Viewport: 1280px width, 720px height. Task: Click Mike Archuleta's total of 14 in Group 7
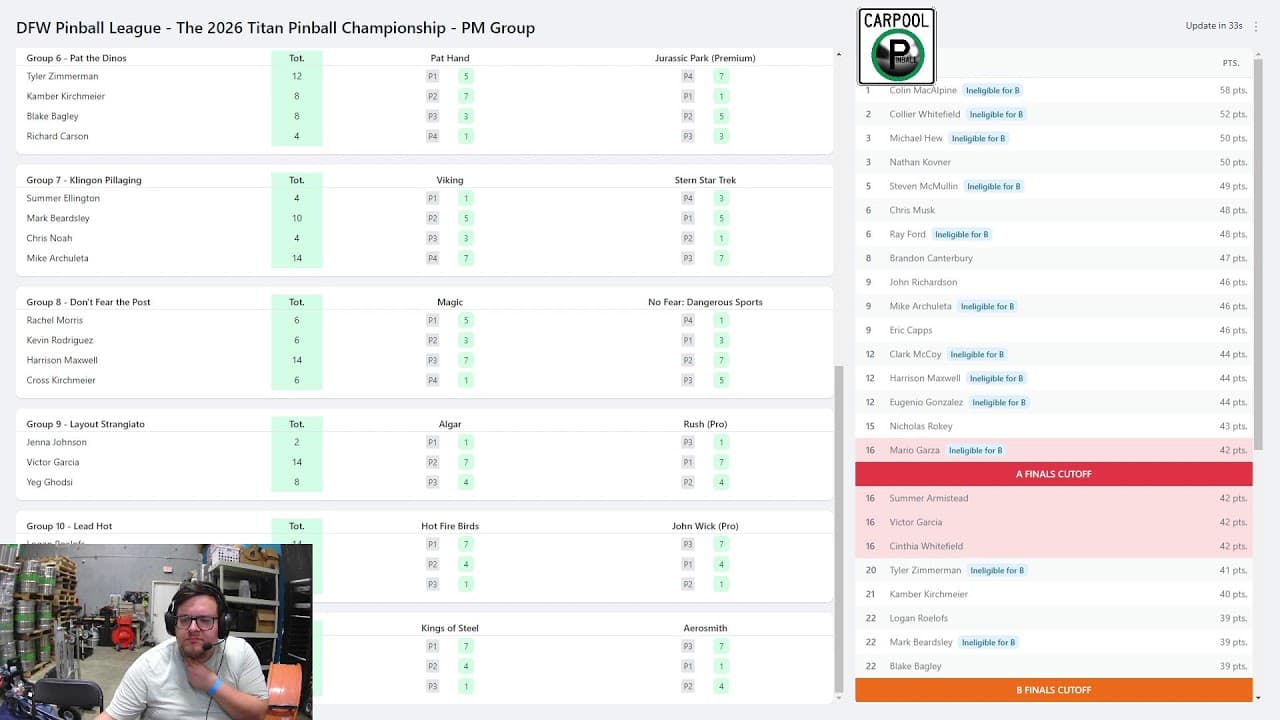click(297, 258)
